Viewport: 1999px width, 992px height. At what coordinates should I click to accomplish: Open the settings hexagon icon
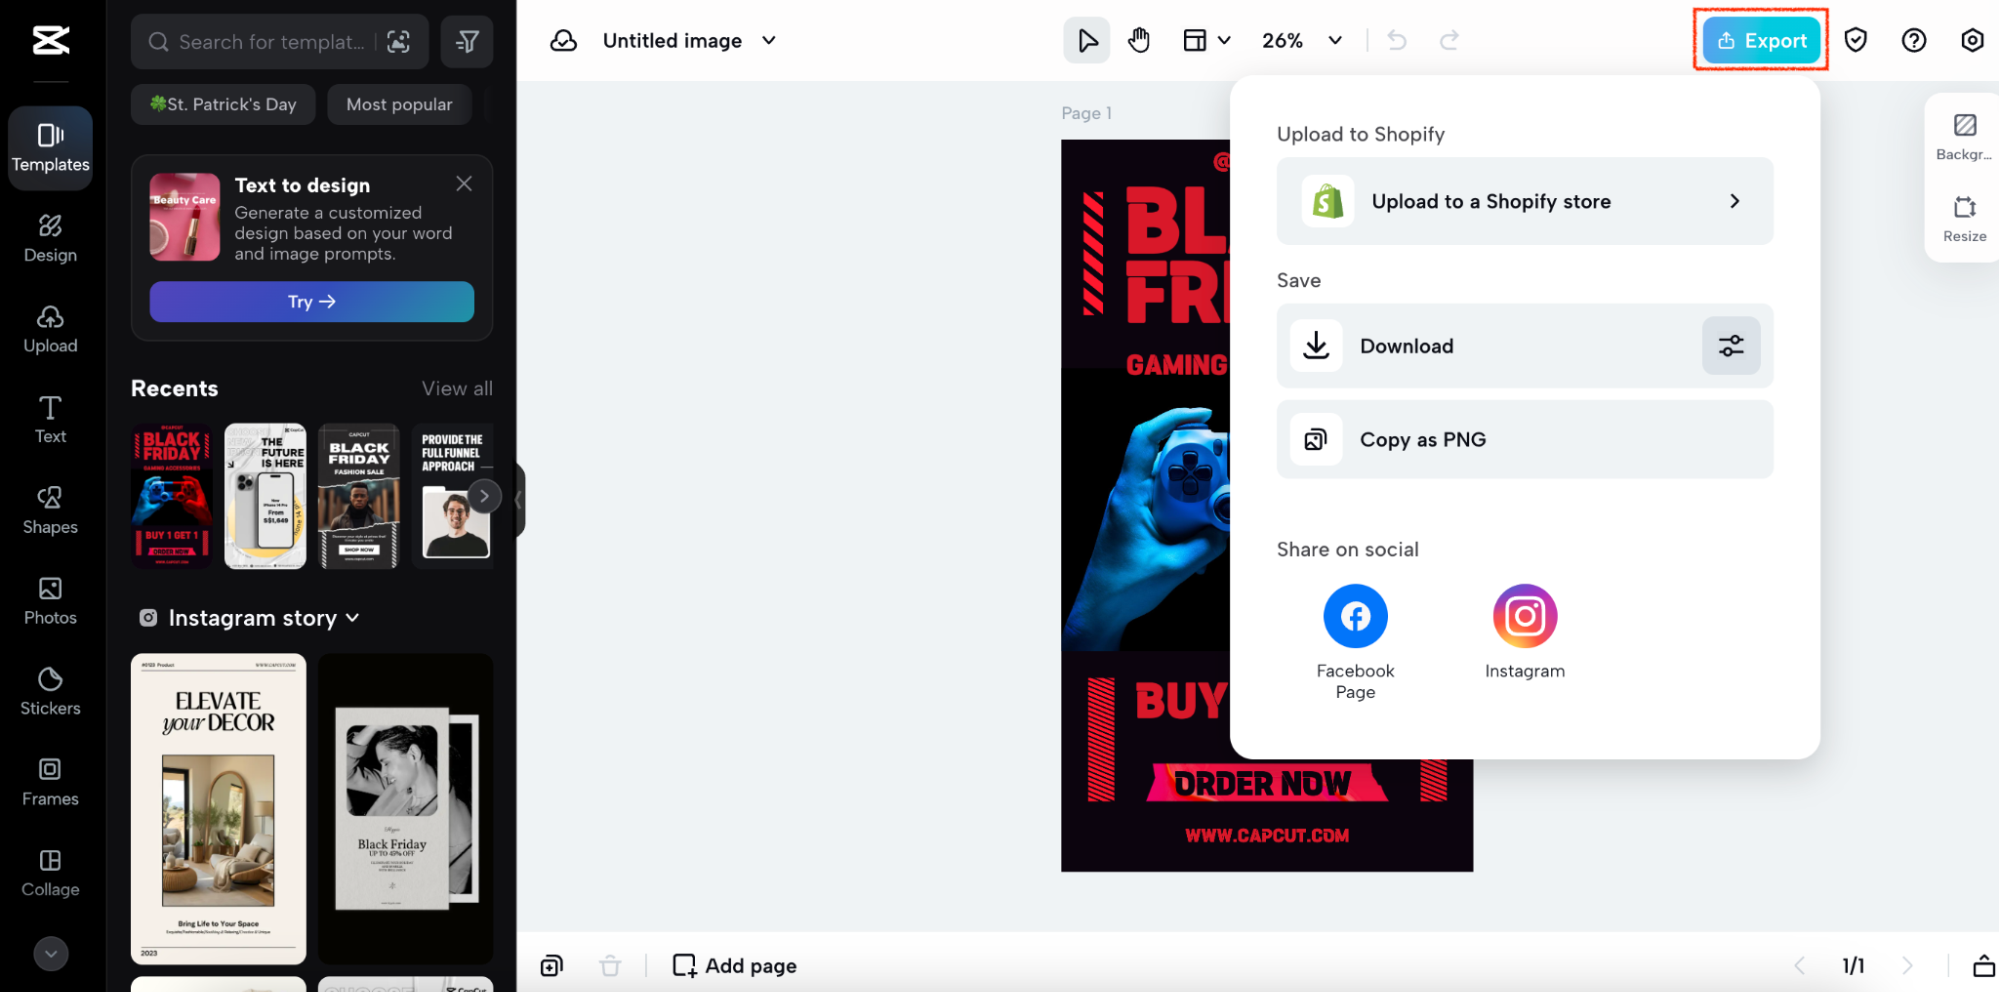point(1972,41)
